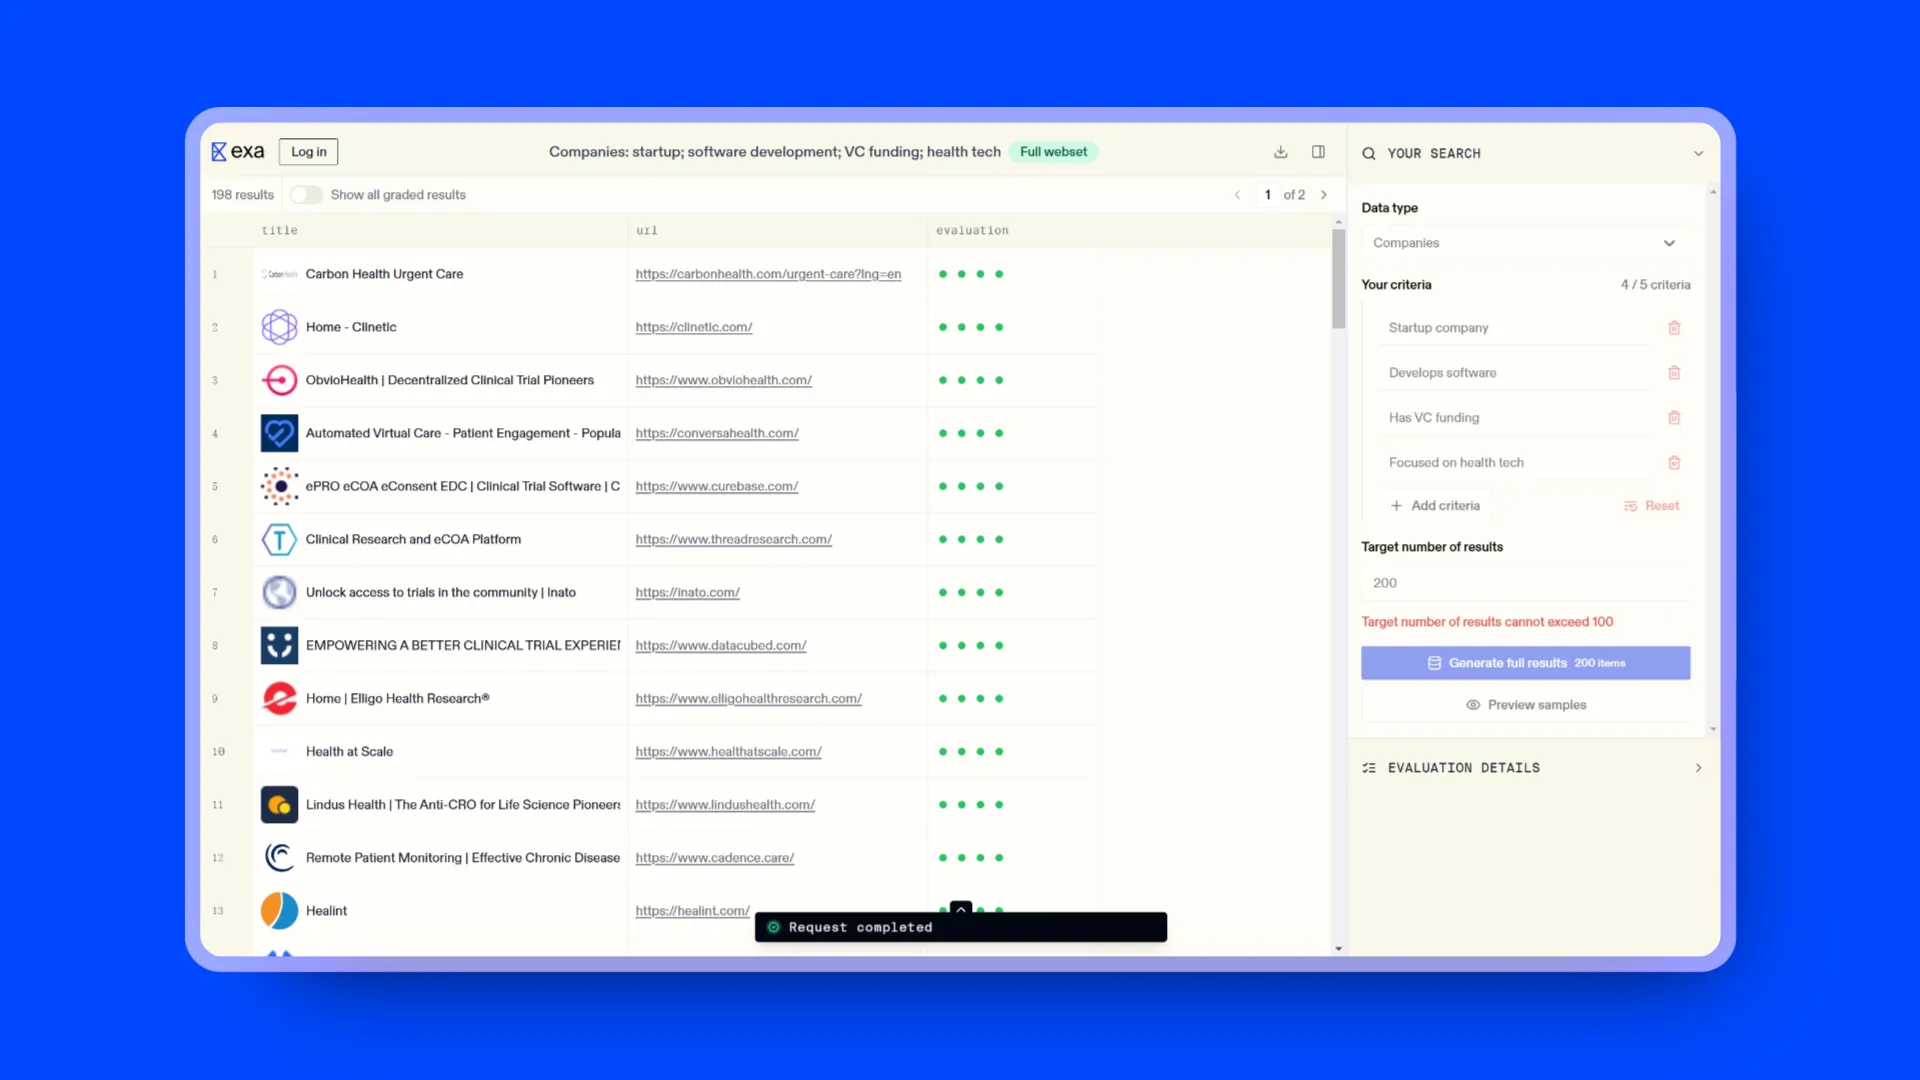This screenshot has height=1080, width=1920.
Task: Delete the Focused on health tech criterion
Action: [1674, 463]
